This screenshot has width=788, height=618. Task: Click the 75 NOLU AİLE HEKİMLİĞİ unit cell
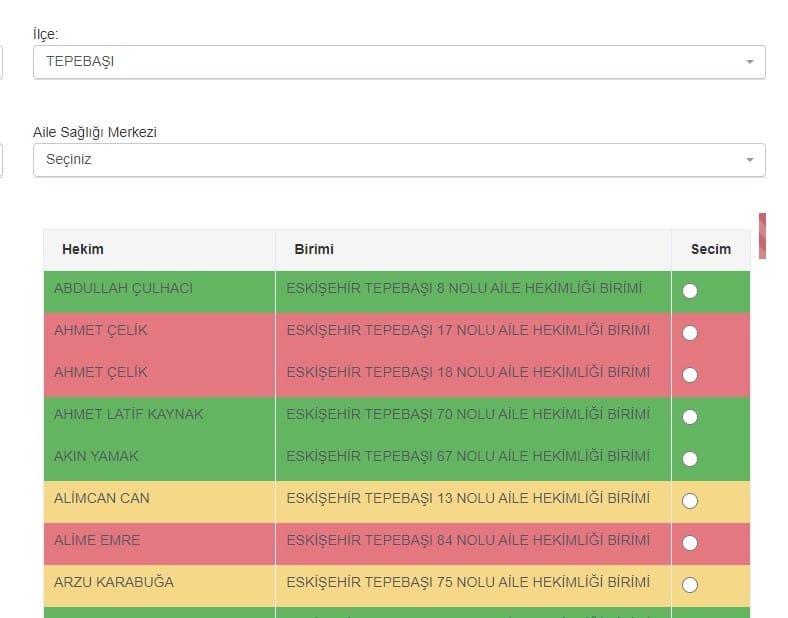(468, 583)
